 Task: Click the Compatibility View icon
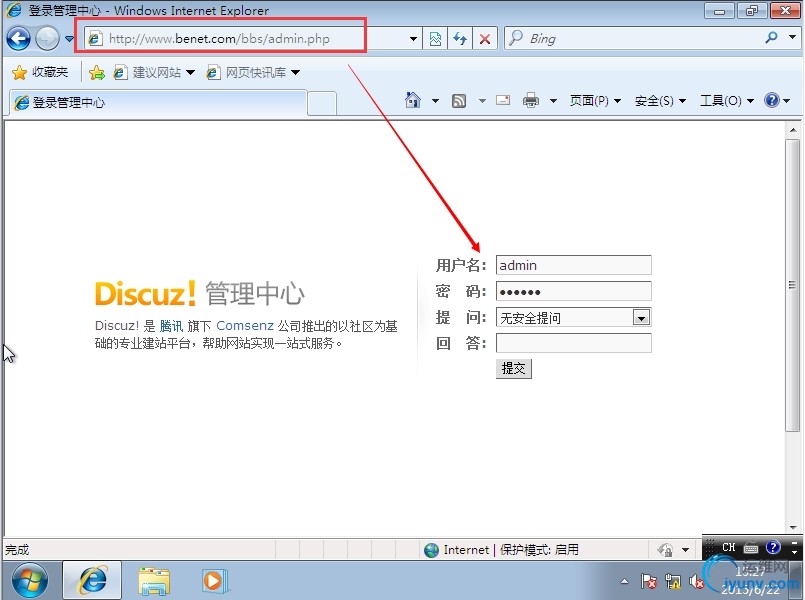point(435,39)
